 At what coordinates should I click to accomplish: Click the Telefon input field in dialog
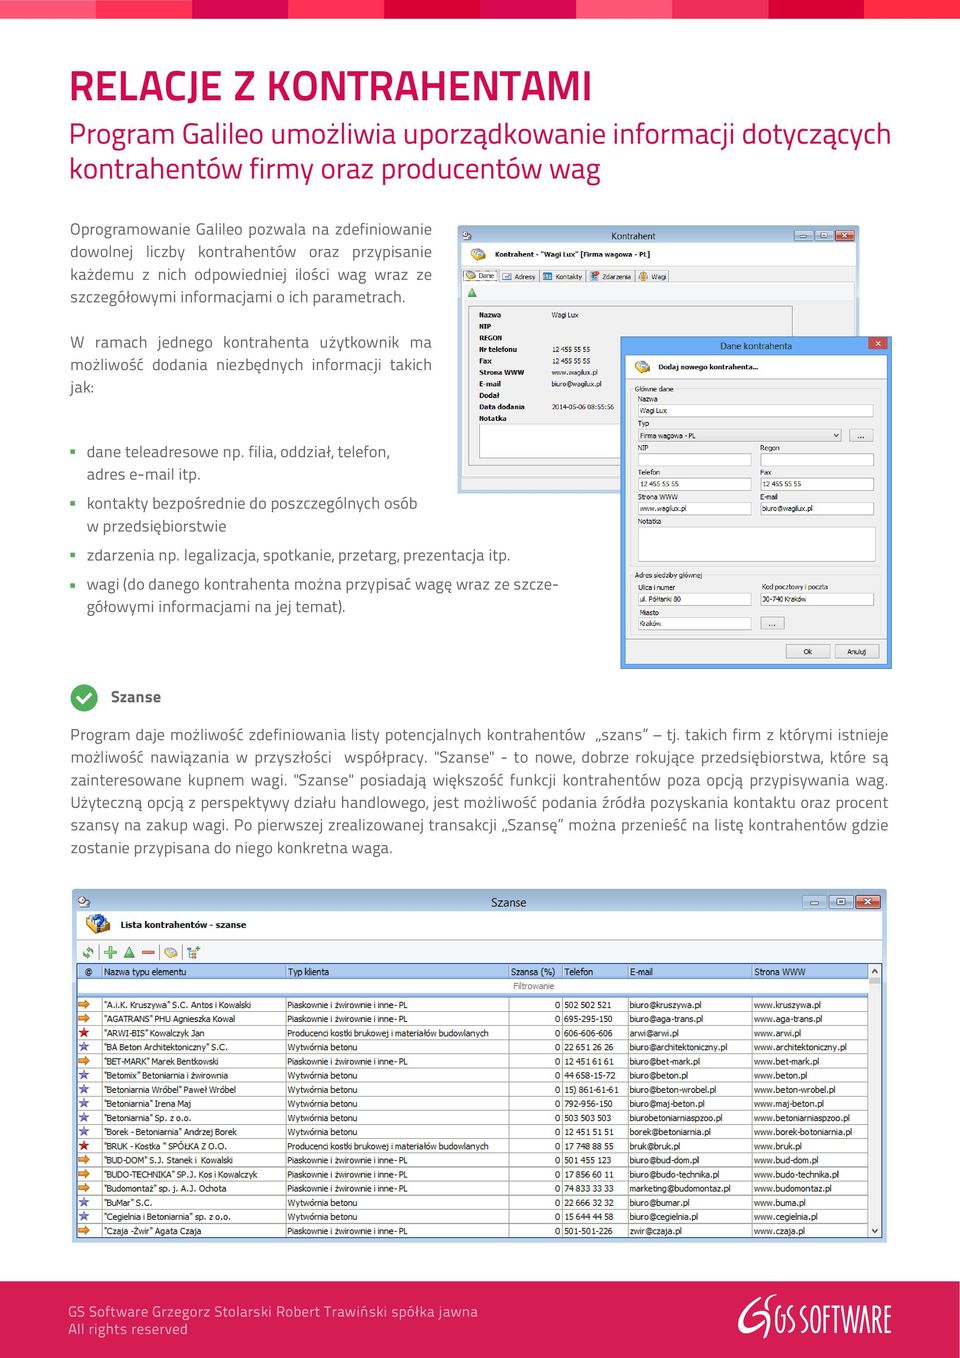tap(694, 484)
